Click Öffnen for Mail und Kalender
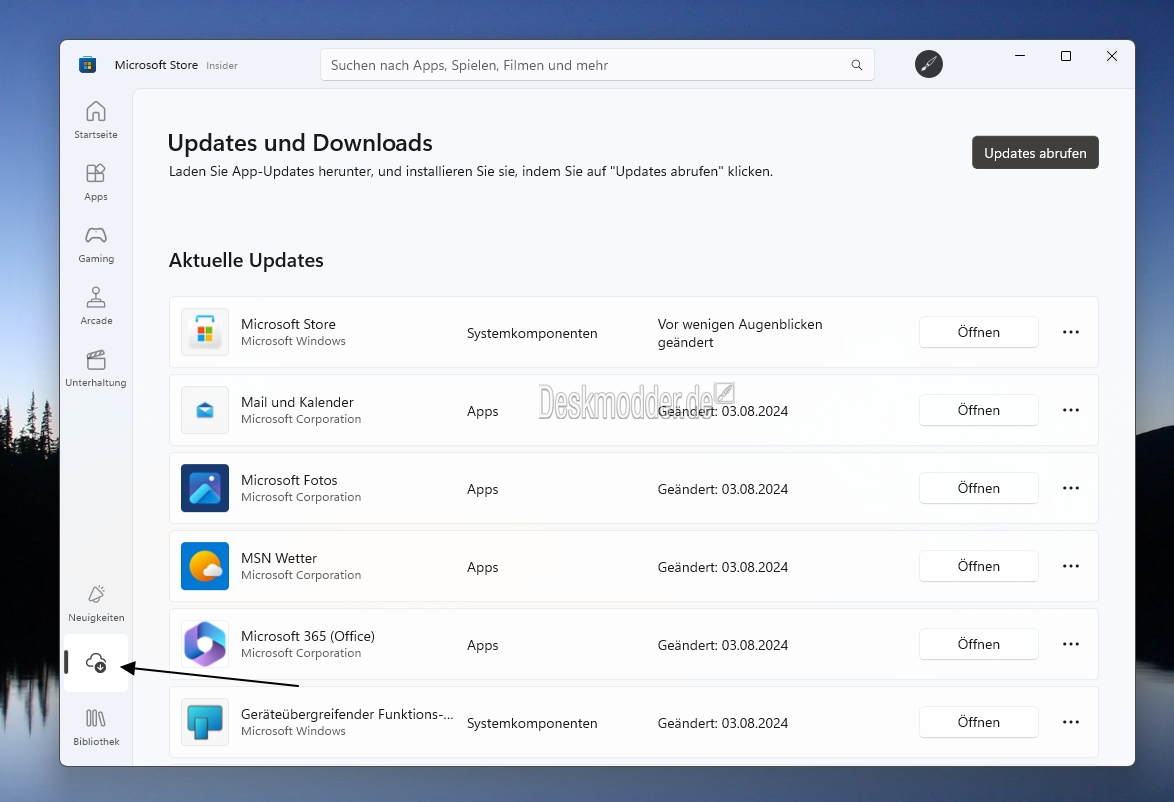 tap(979, 410)
